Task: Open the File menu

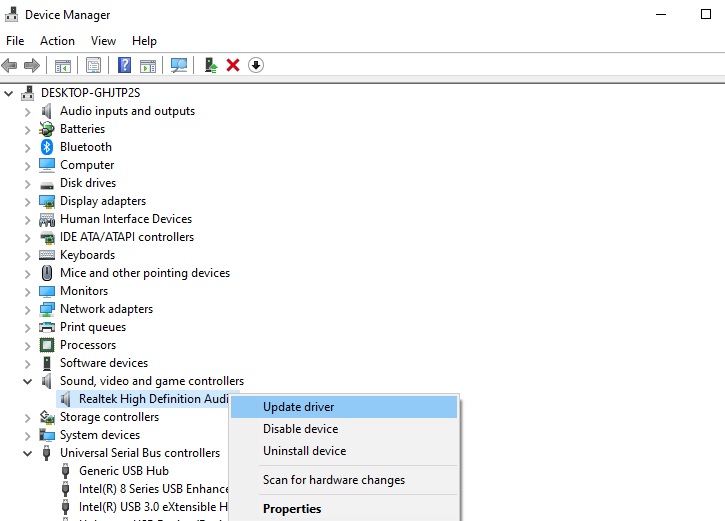Action: point(15,41)
